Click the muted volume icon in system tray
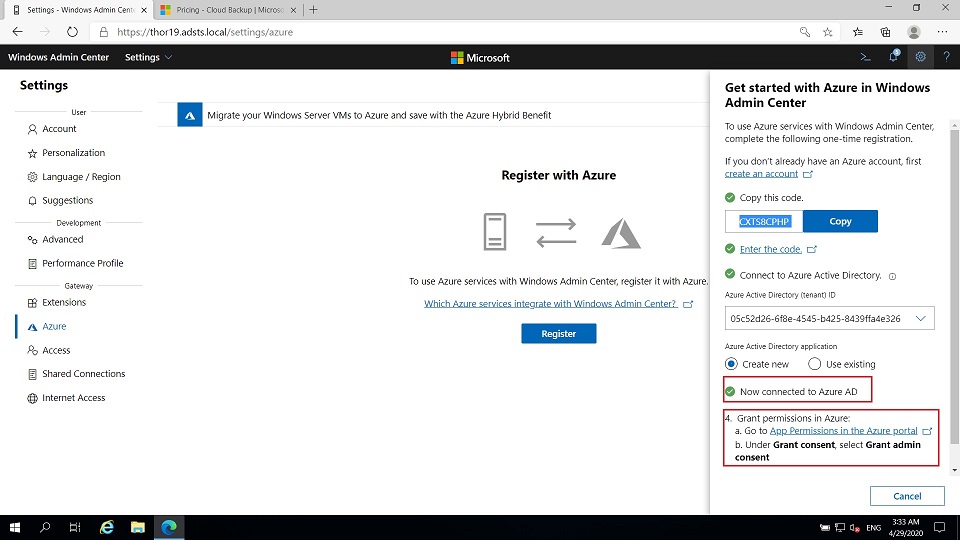Image resolution: width=960 pixels, height=540 pixels. click(855, 528)
